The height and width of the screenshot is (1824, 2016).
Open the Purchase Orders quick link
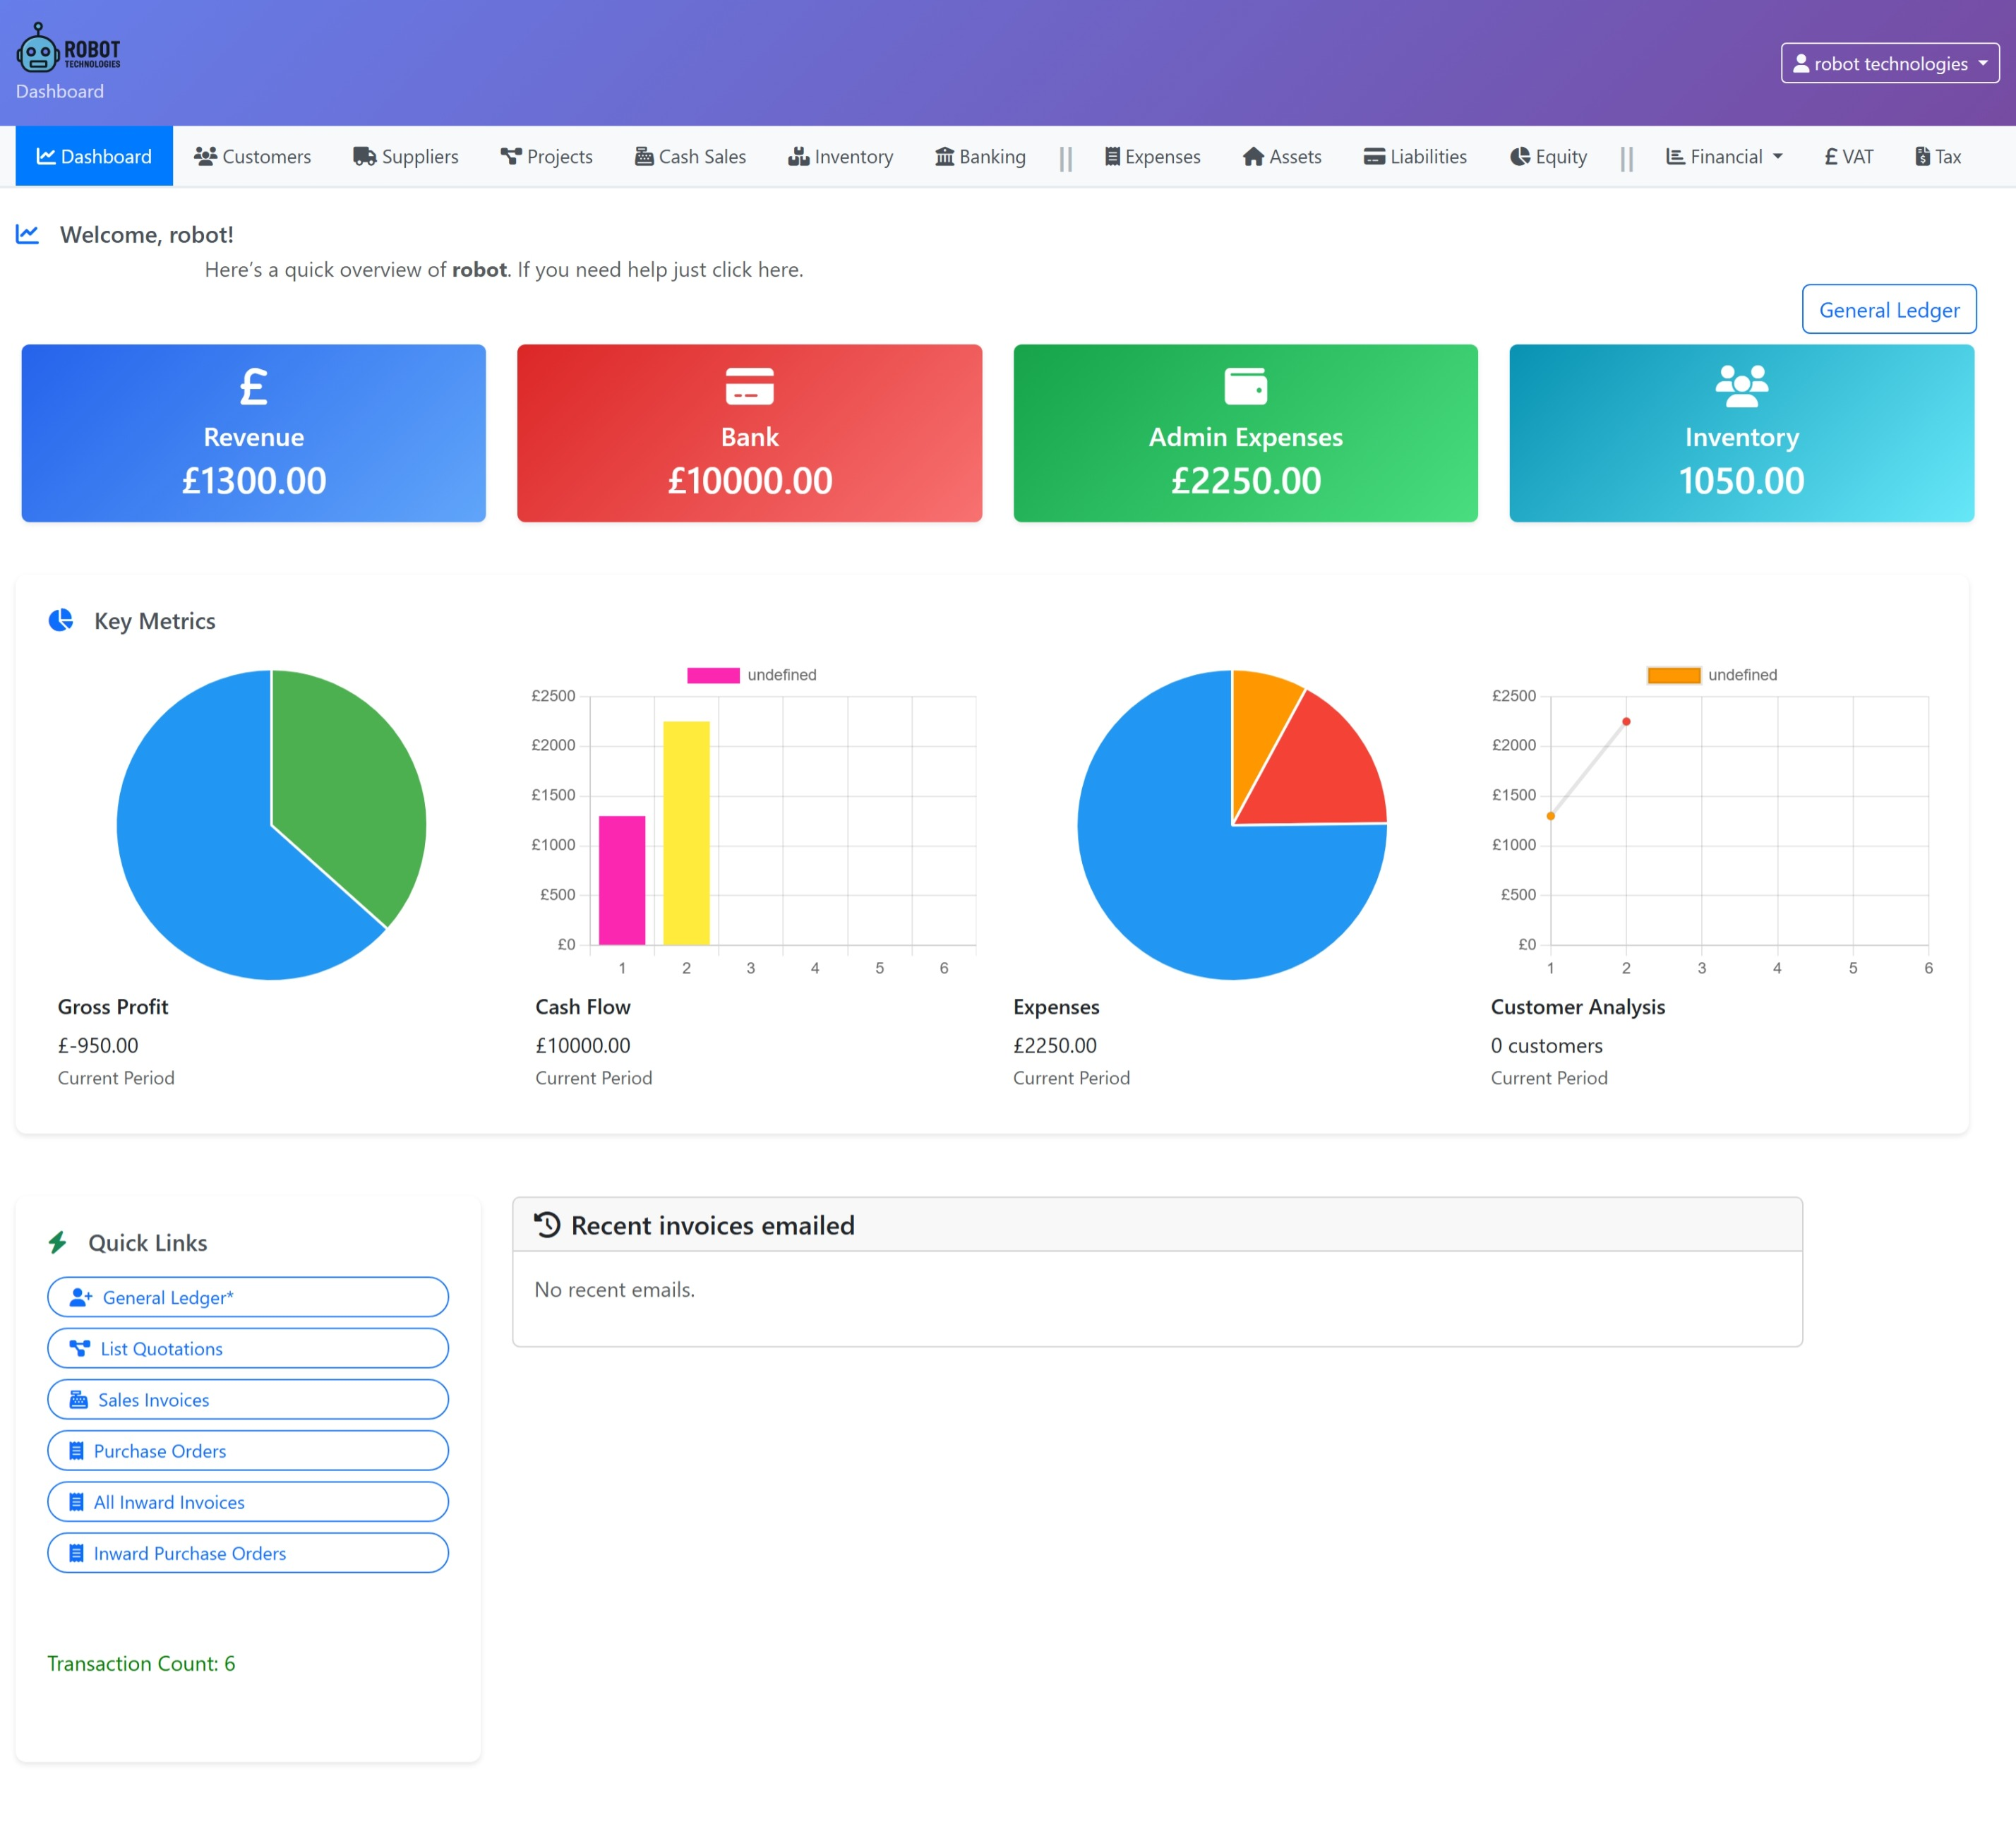[248, 1450]
